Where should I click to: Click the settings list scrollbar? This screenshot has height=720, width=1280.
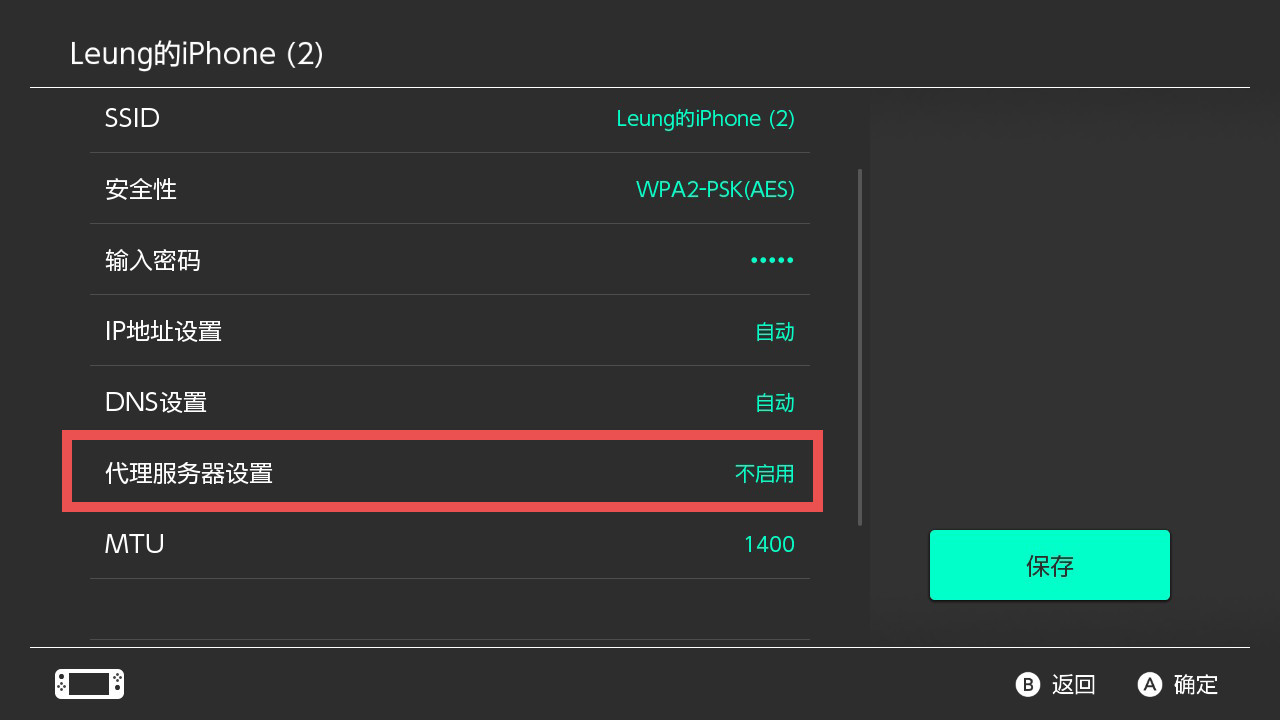pyautogui.click(x=860, y=347)
